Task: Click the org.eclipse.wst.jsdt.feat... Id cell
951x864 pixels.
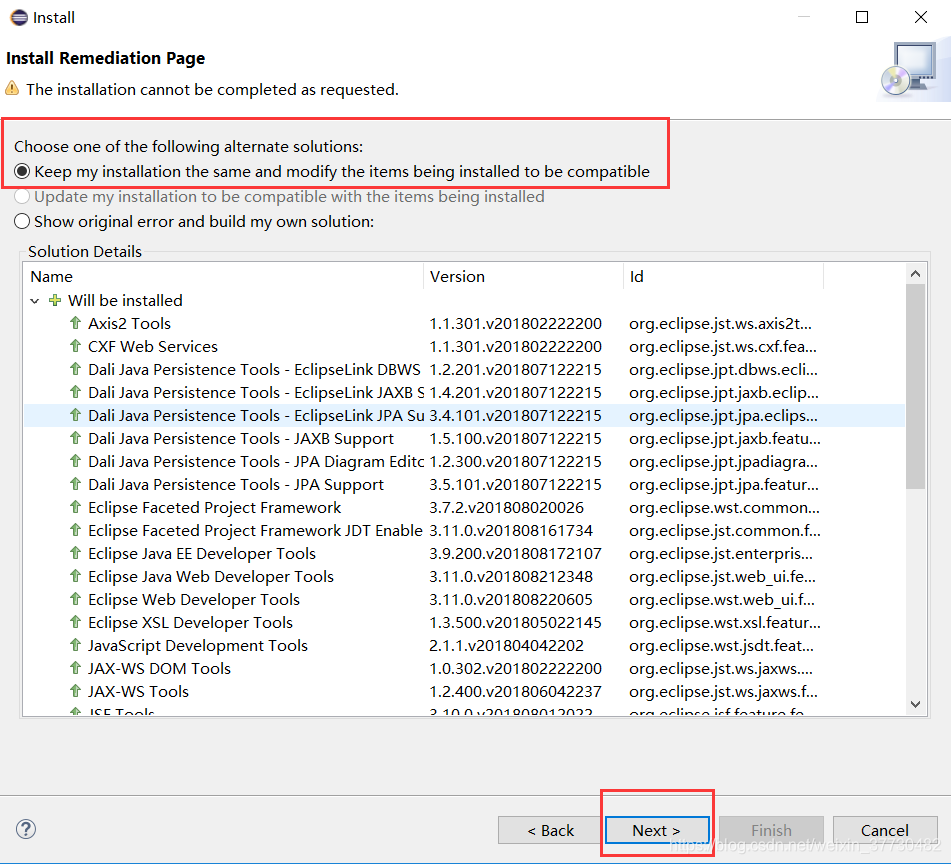Action: click(x=721, y=646)
